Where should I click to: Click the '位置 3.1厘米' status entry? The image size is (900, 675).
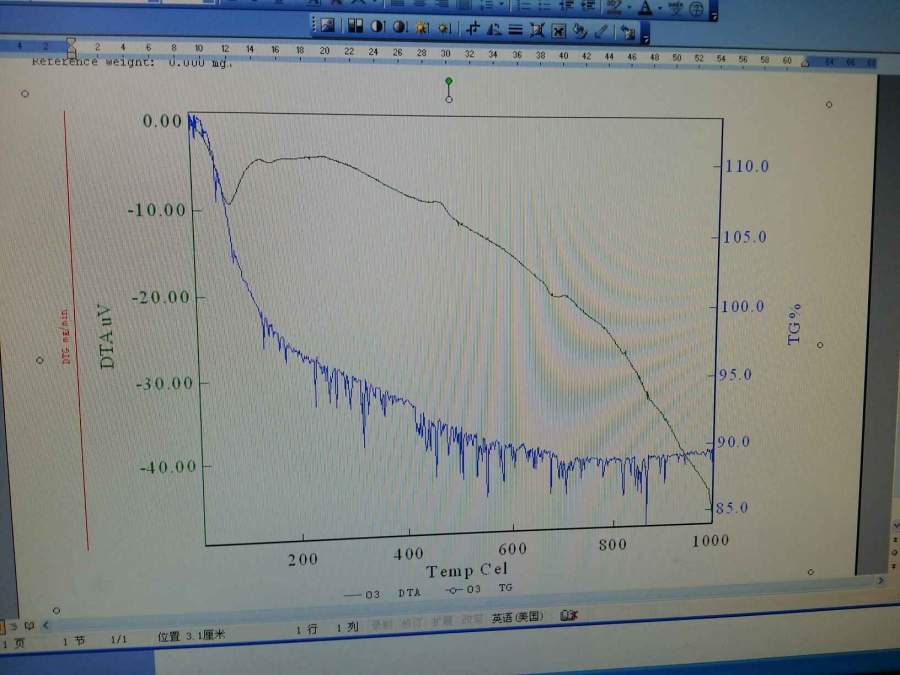pyautogui.click(x=191, y=635)
